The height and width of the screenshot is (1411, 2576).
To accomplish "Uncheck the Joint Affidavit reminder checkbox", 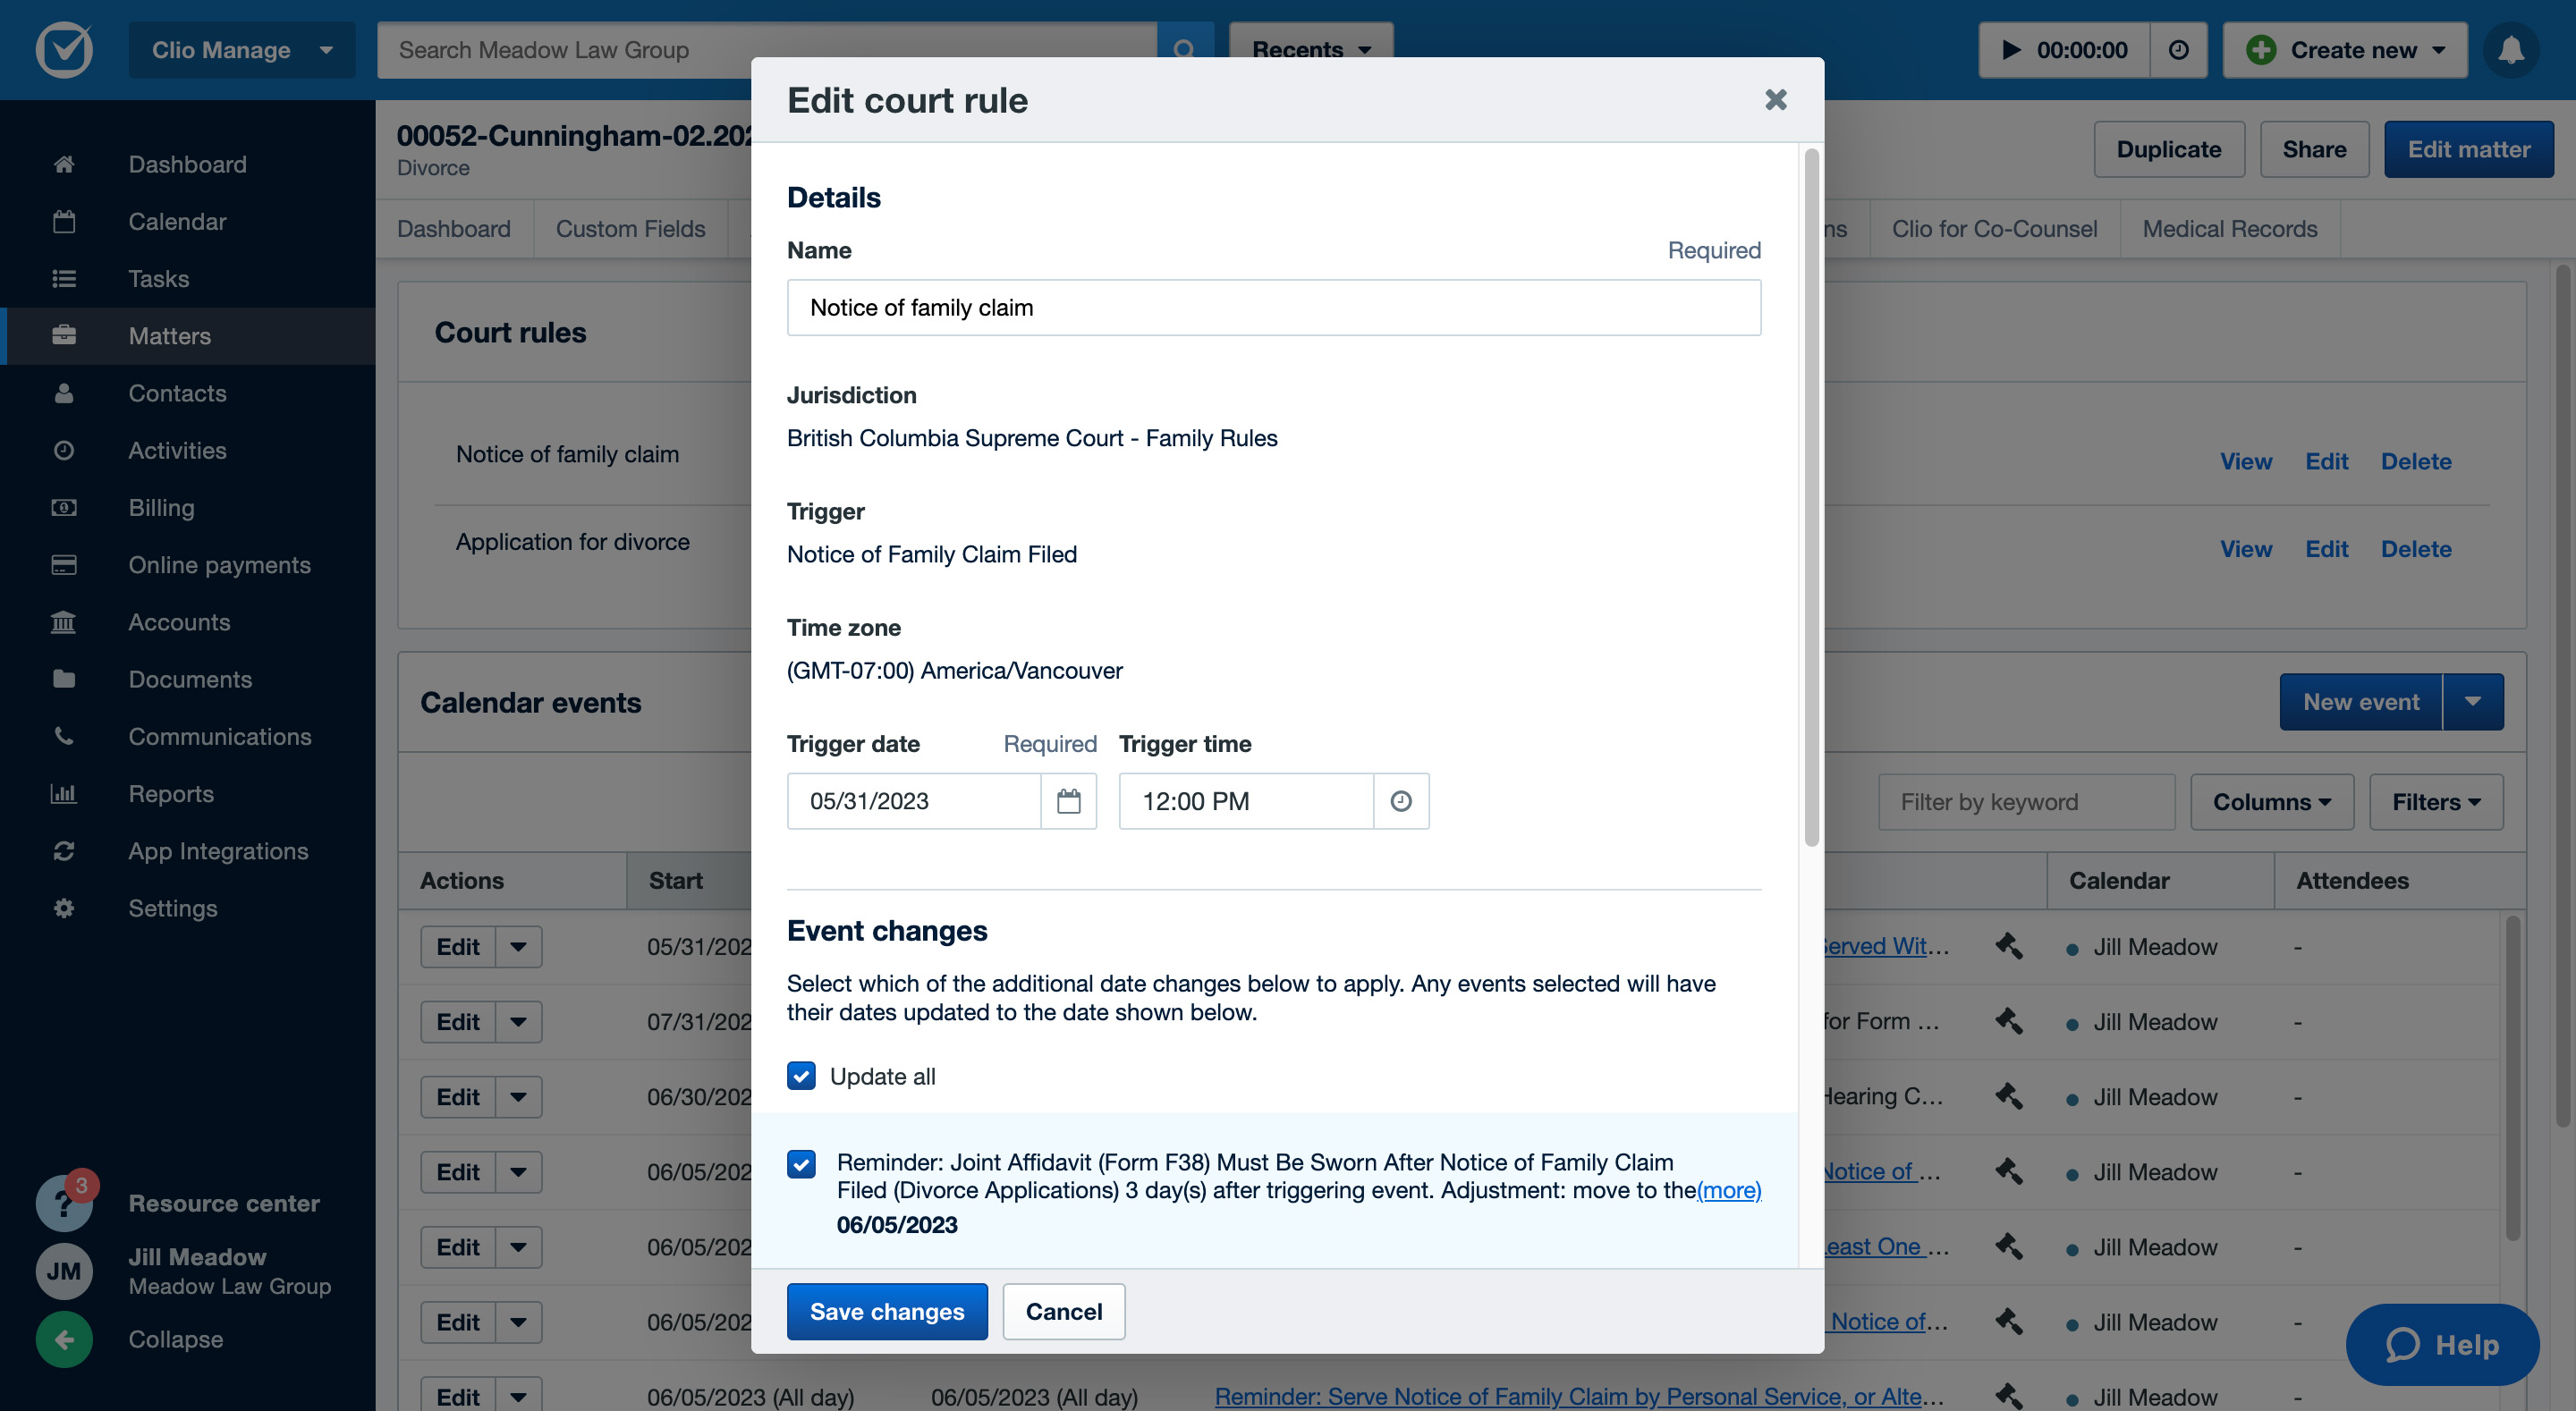I will tap(801, 1163).
